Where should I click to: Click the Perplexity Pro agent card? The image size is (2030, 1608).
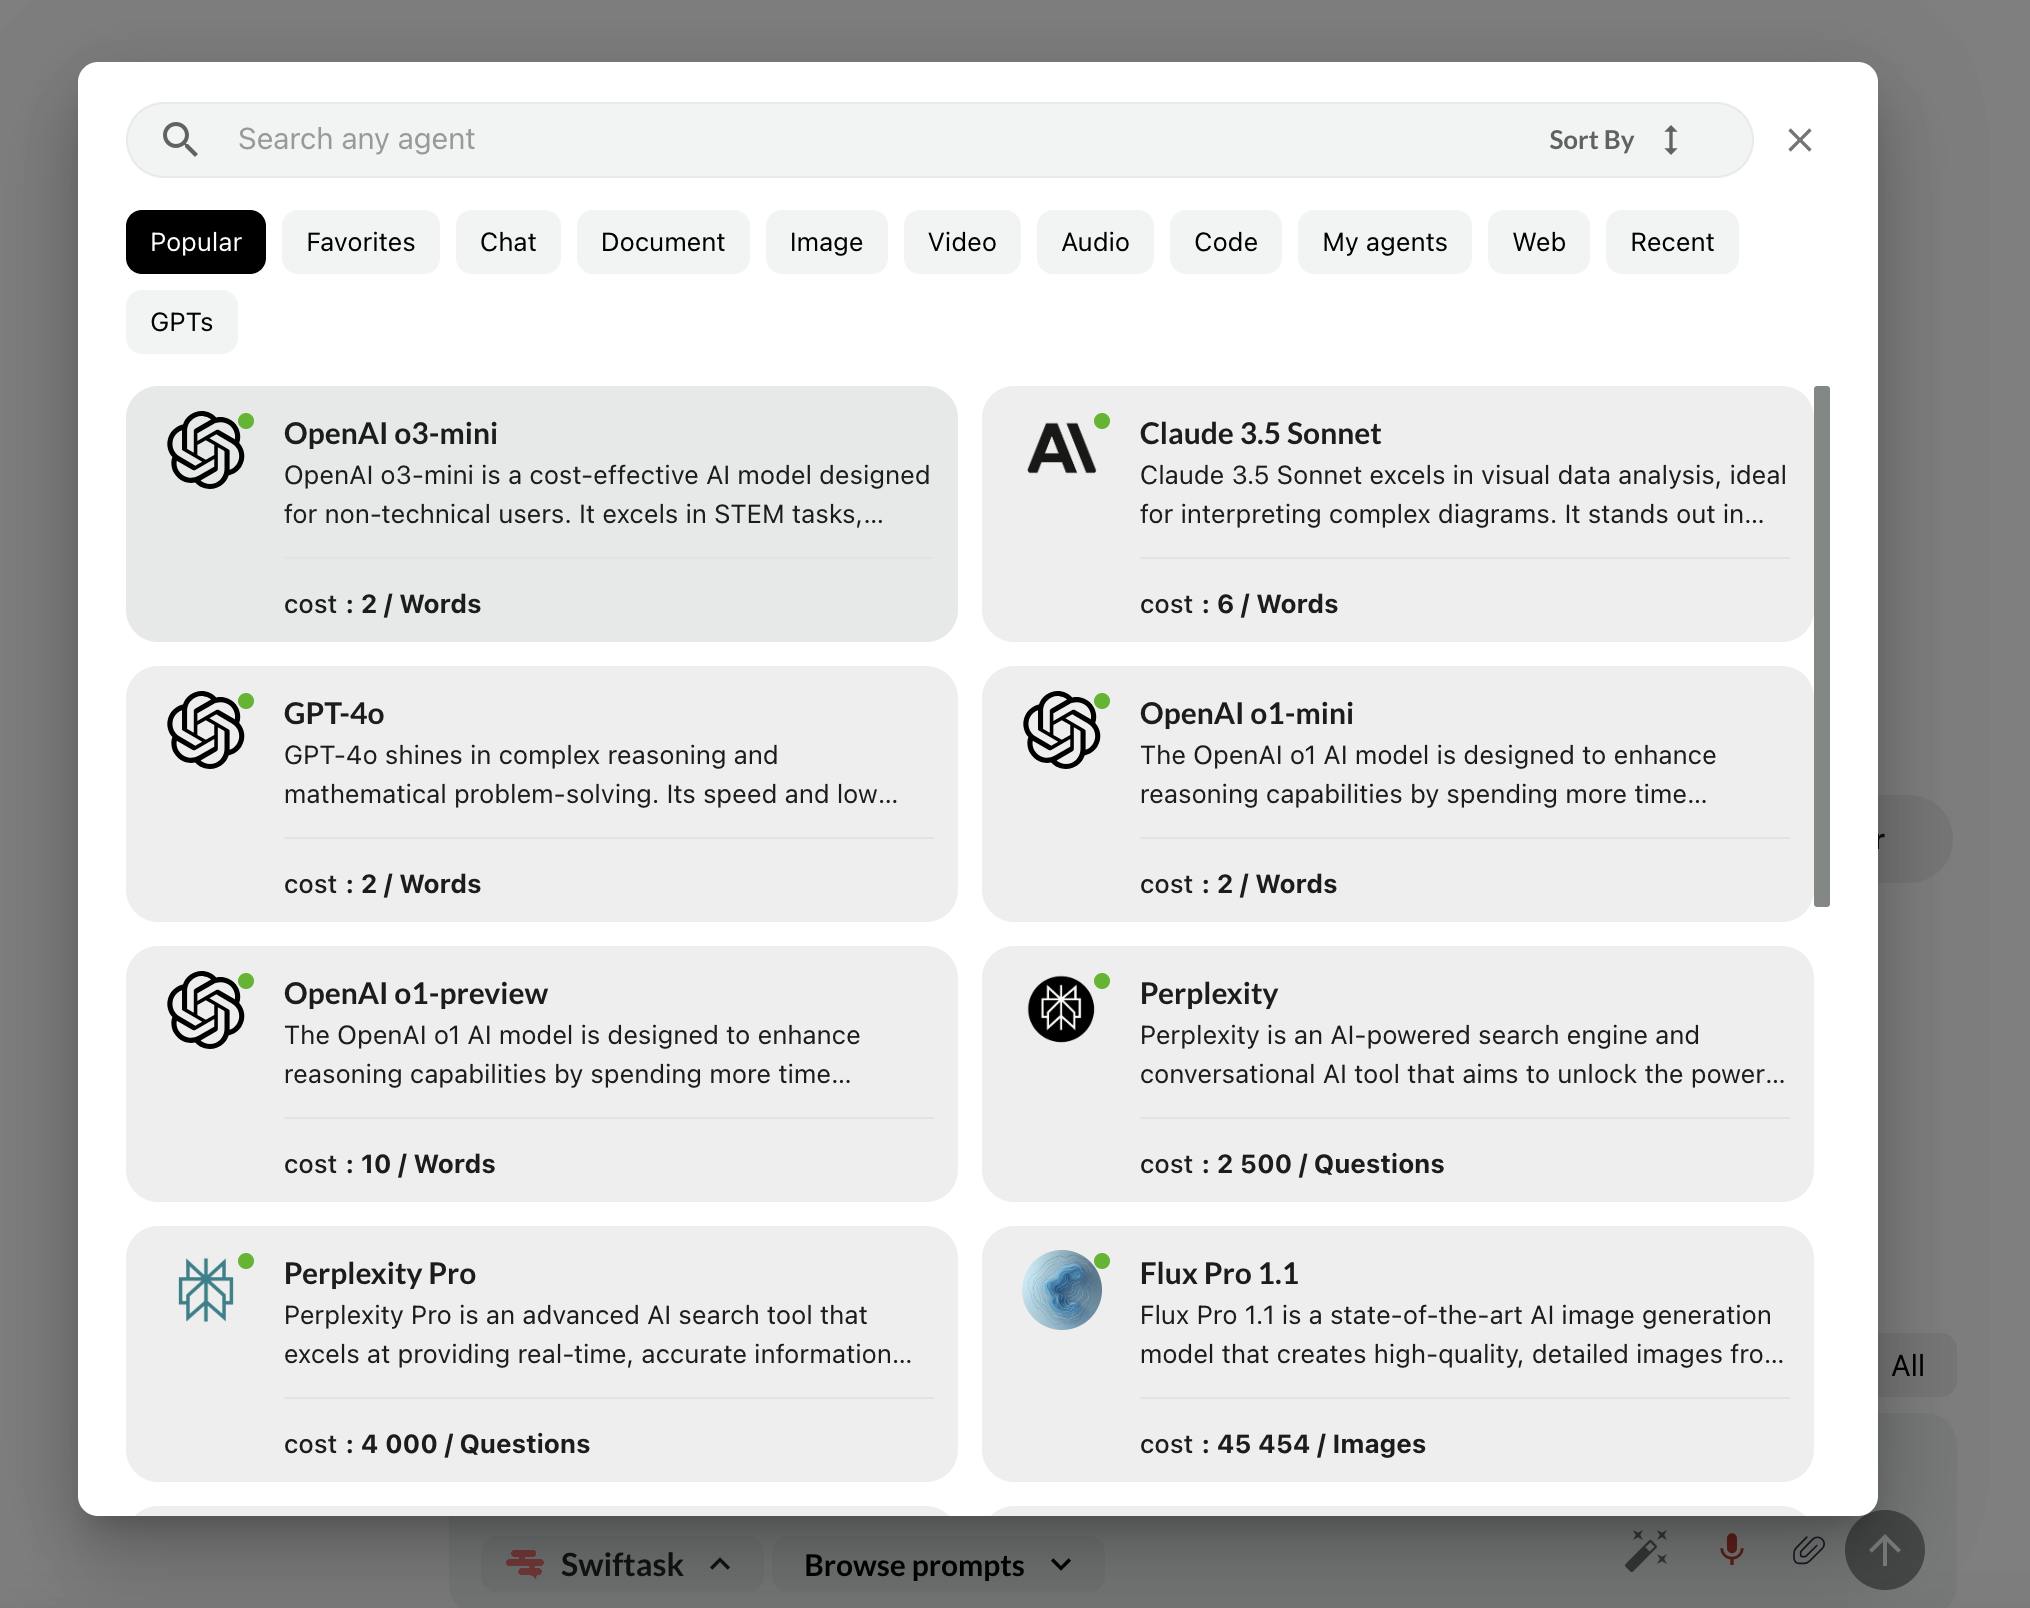541,1353
